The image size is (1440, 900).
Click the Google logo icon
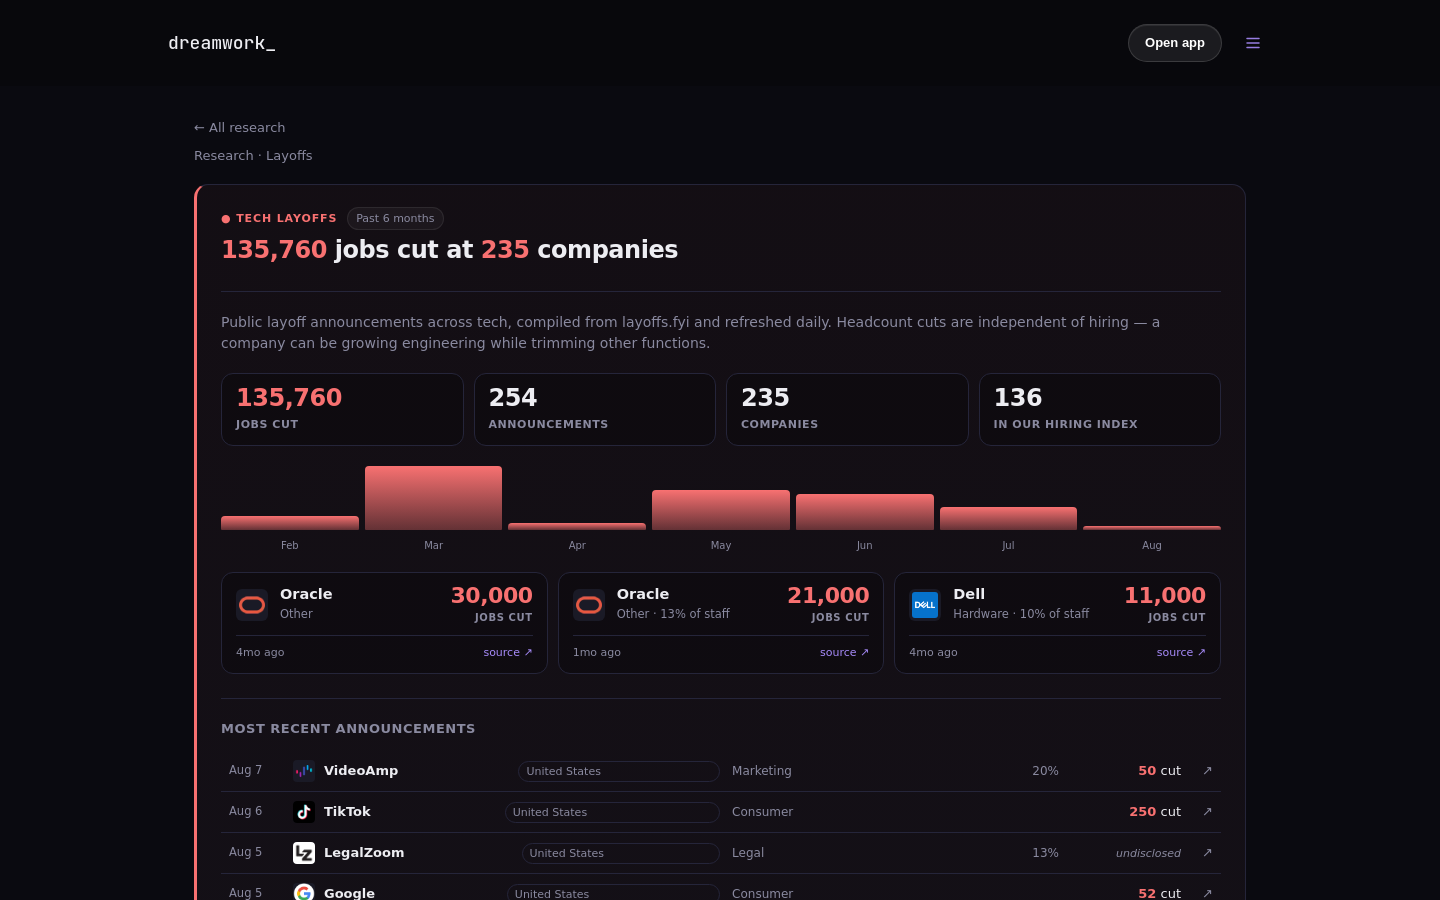(304, 893)
